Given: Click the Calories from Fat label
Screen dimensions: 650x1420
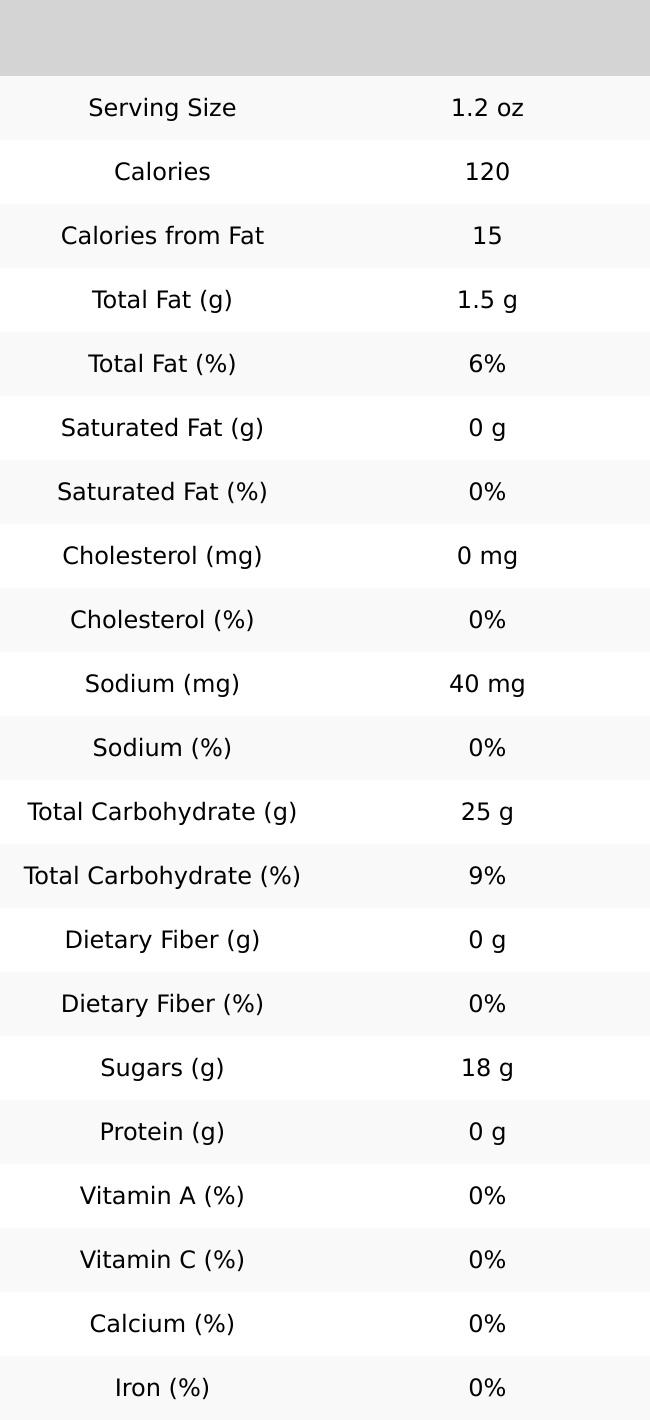Looking at the screenshot, I should pyautogui.click(x=162, y=236).
